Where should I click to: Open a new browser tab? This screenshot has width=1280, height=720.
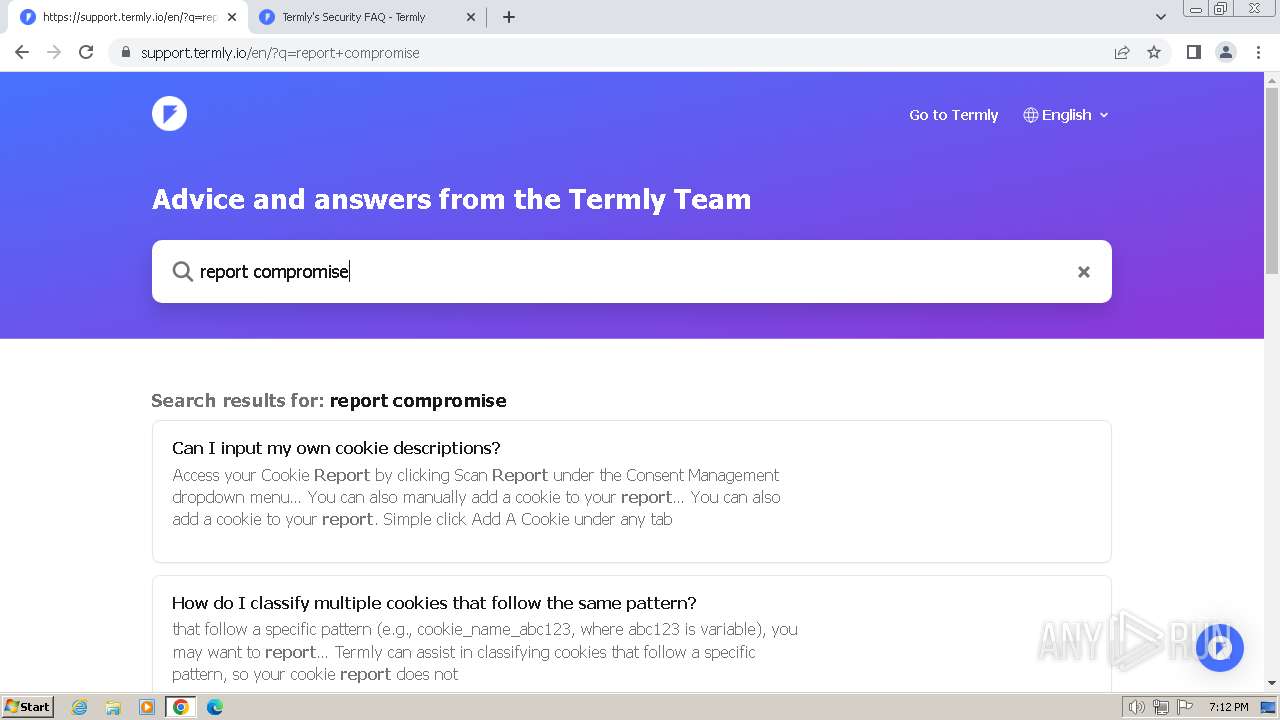click(x=509, y=17)
